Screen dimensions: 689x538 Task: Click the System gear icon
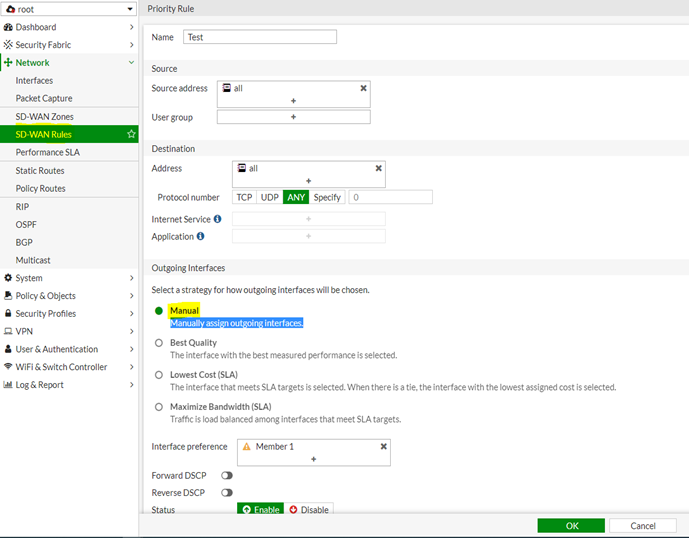tap(8, 278)
